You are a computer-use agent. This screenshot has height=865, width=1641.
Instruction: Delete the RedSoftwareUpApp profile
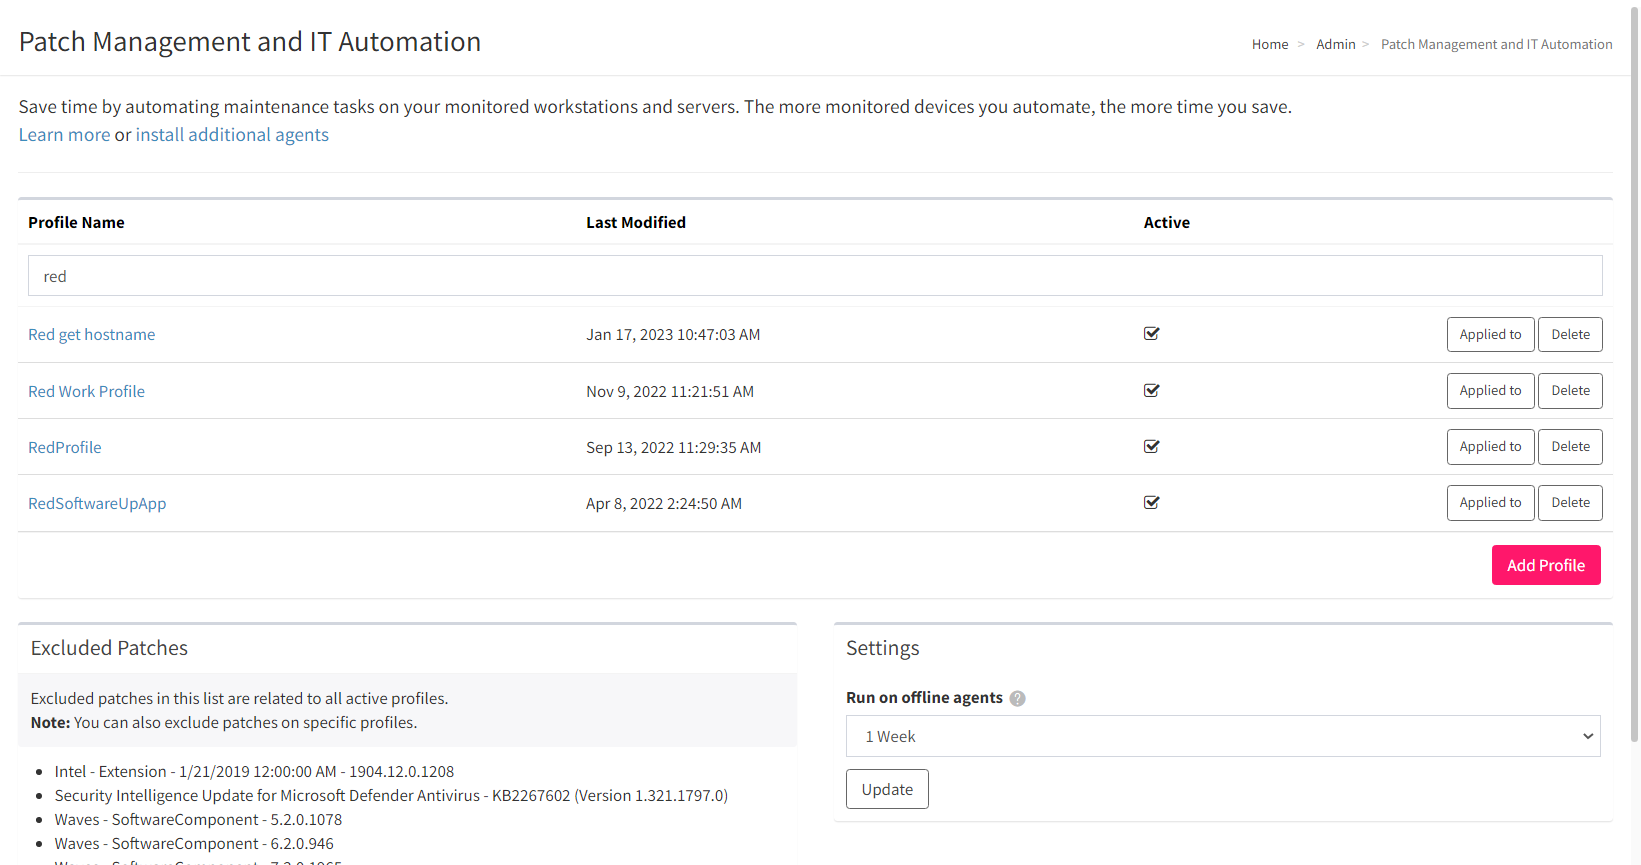point(1570,502)
